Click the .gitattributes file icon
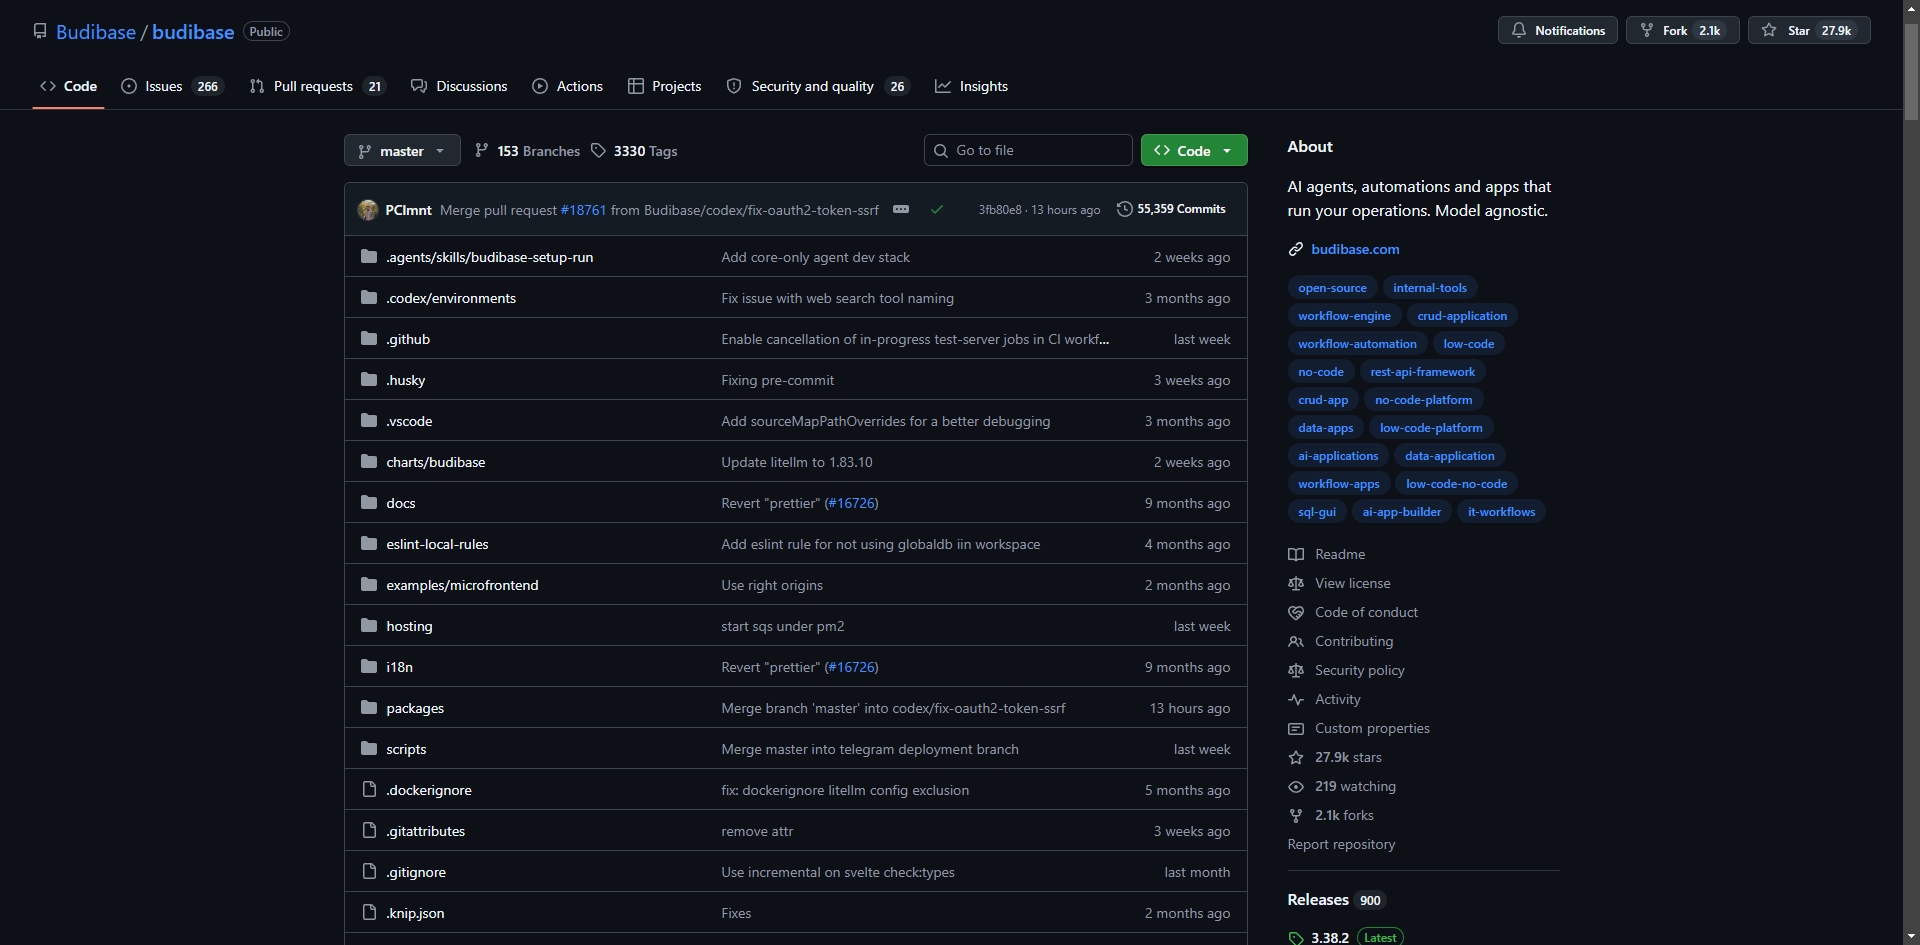This screenshot has width=1920, height=945. (x=369, y=831)
